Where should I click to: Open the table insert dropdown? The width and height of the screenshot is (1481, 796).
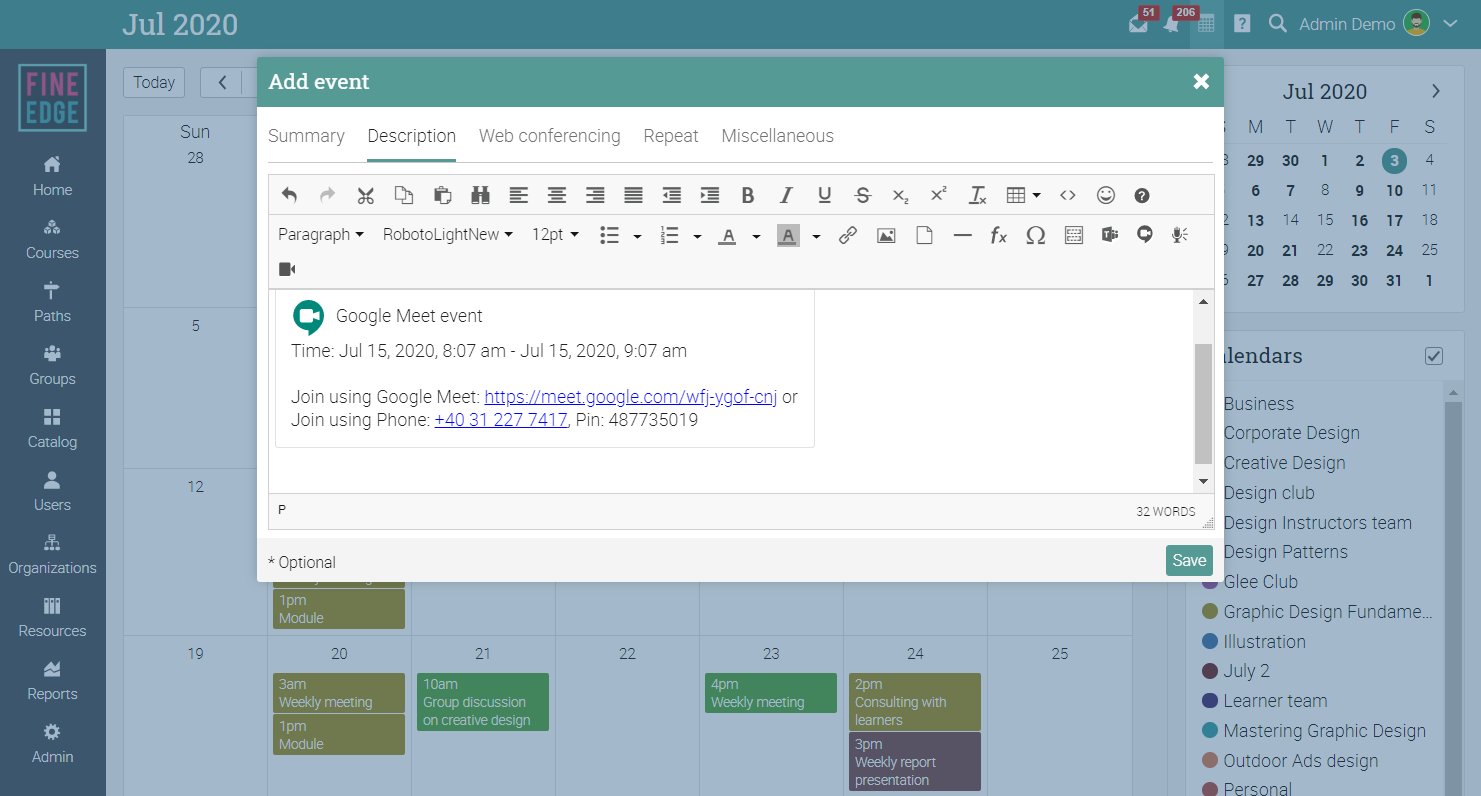pos(1023,196)
